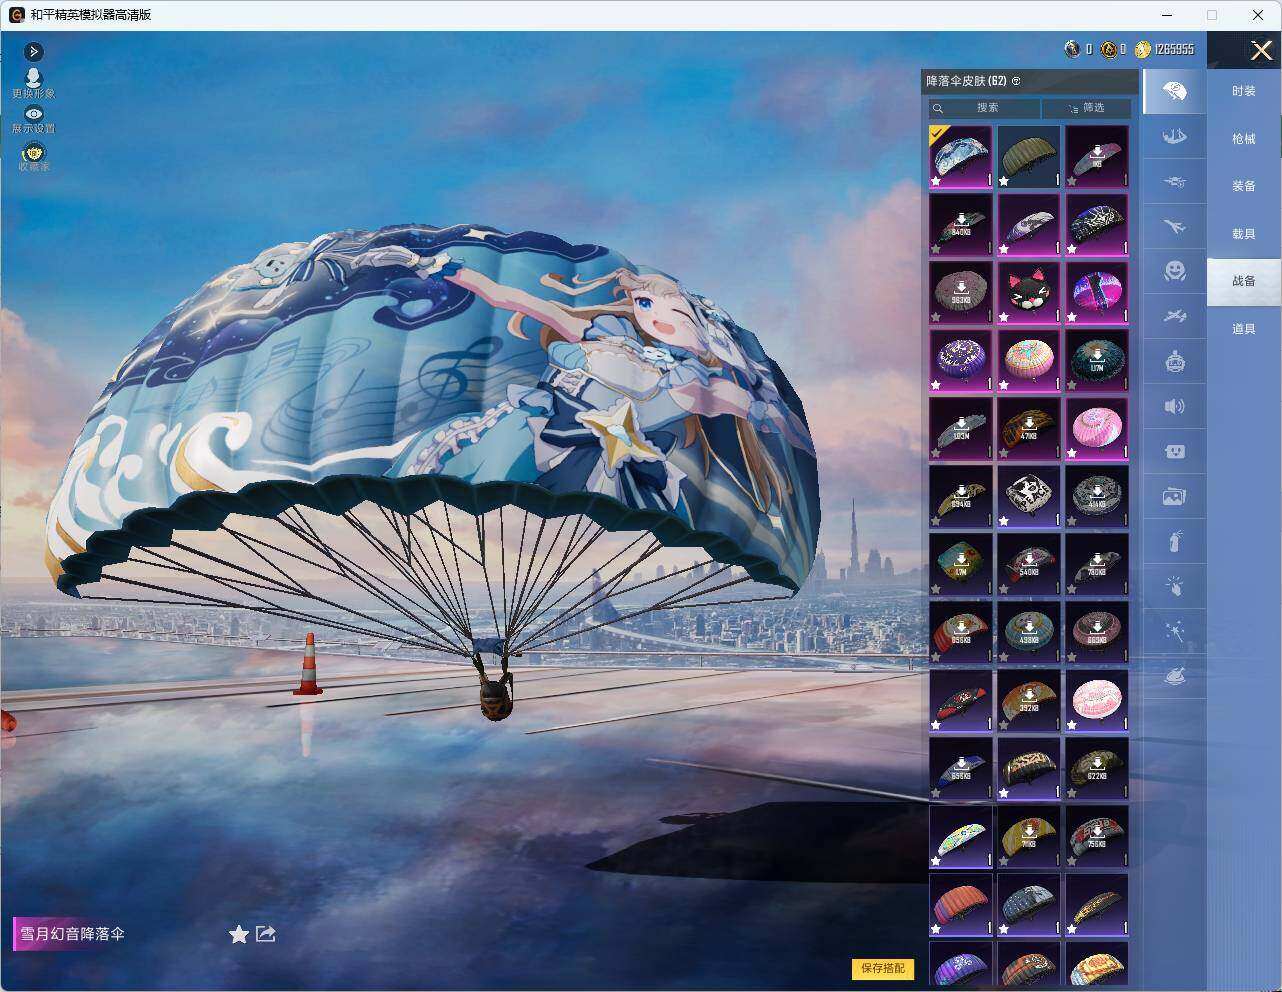The width and height of the screenshot is (1282, 992).
Task: Switch to the 道具 tab
Action: [1244, 329]
